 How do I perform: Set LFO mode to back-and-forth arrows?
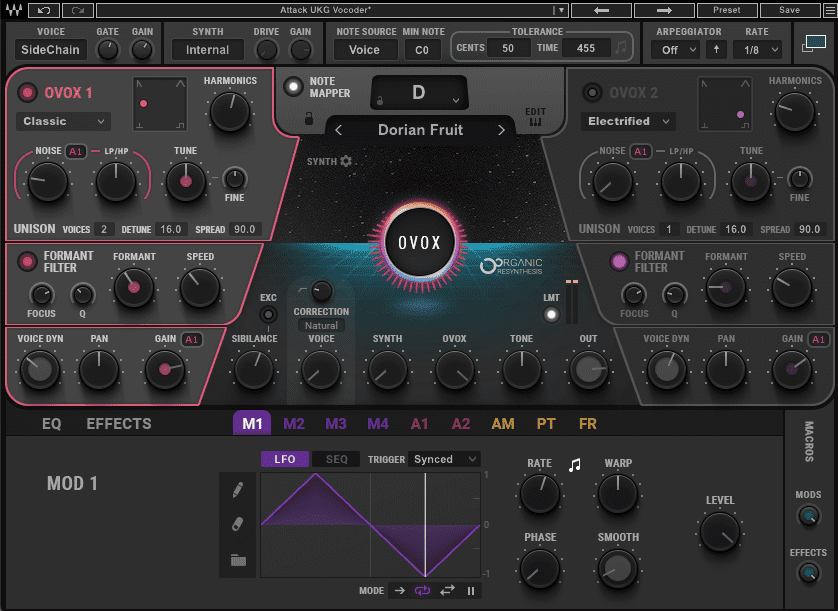coord(447,590)
